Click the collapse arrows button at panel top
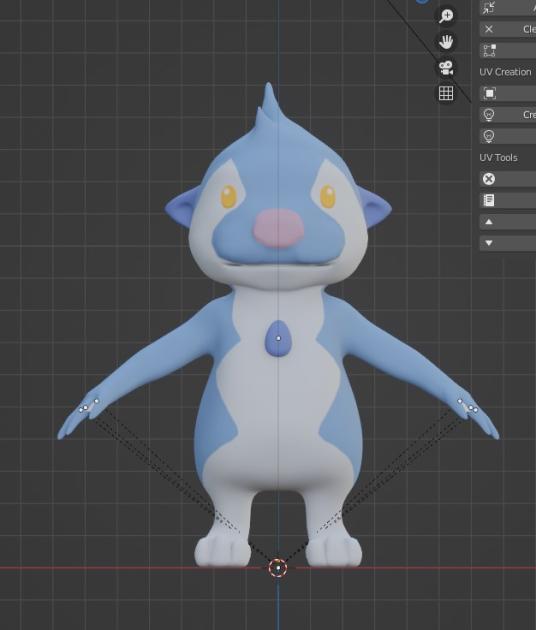Image resolution: width=536 pixels, height=630 pixels. [x=508, y=8]
